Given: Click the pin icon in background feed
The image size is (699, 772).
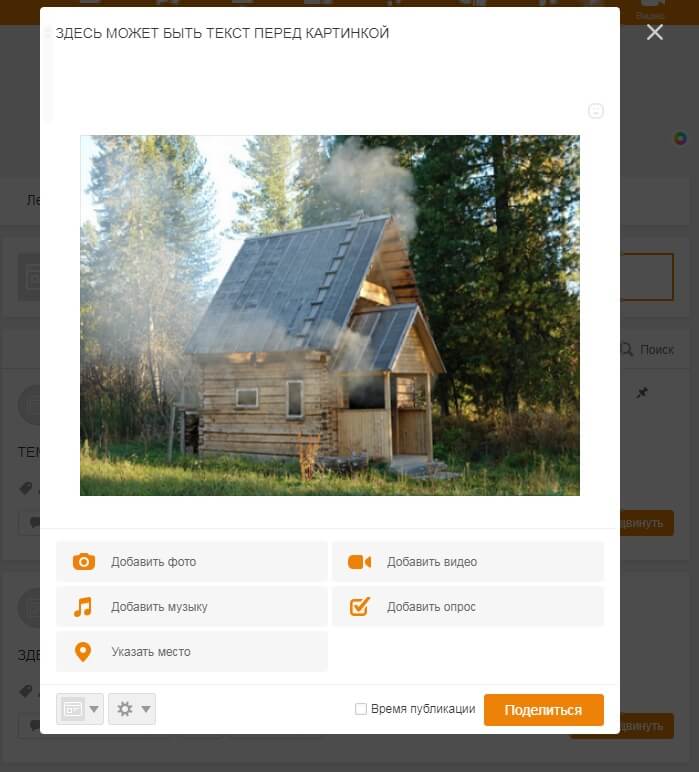Looking at the screenshot, I should pos(641,393).
